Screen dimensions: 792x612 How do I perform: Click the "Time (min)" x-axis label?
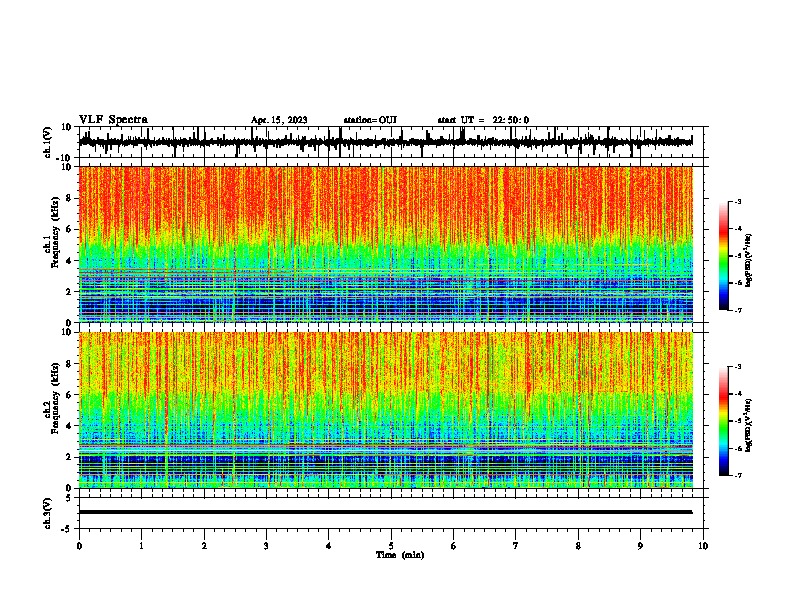(400, 555)
